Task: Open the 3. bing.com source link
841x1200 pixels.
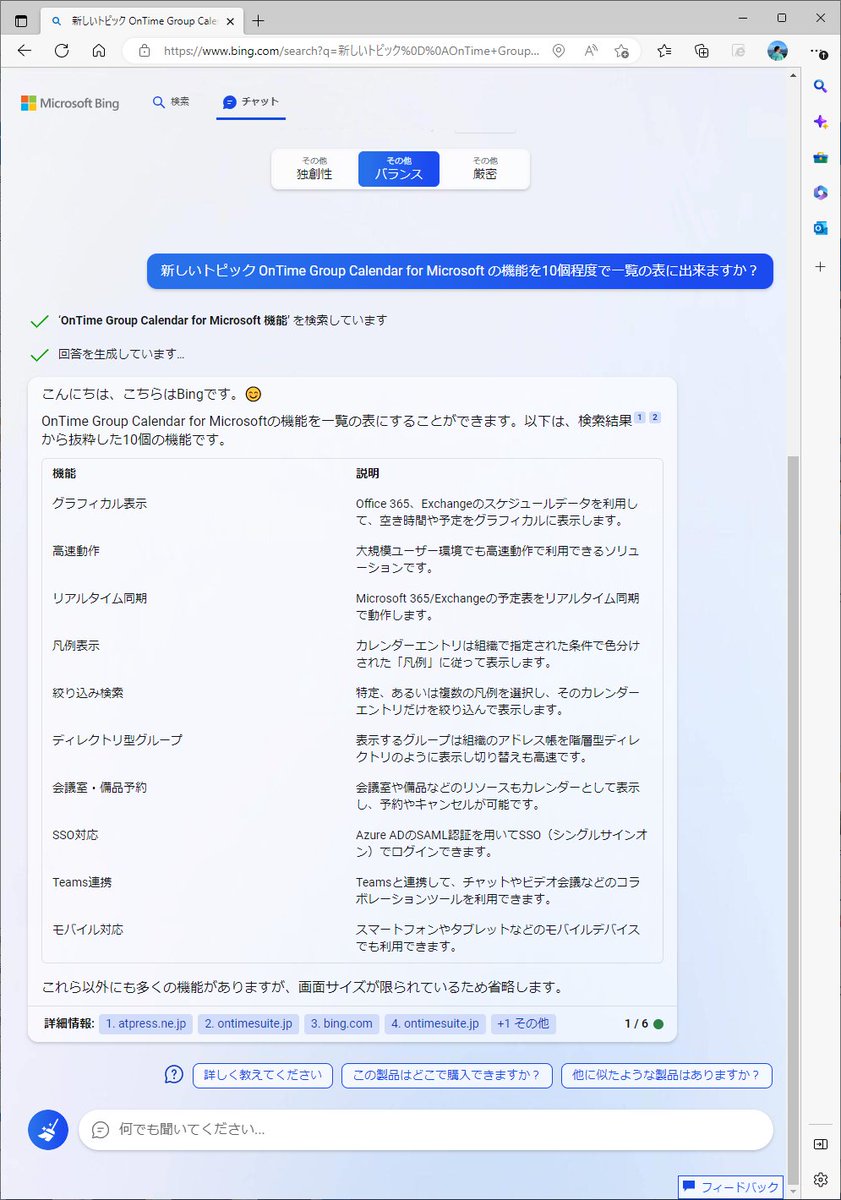Action: point(342,1024)
